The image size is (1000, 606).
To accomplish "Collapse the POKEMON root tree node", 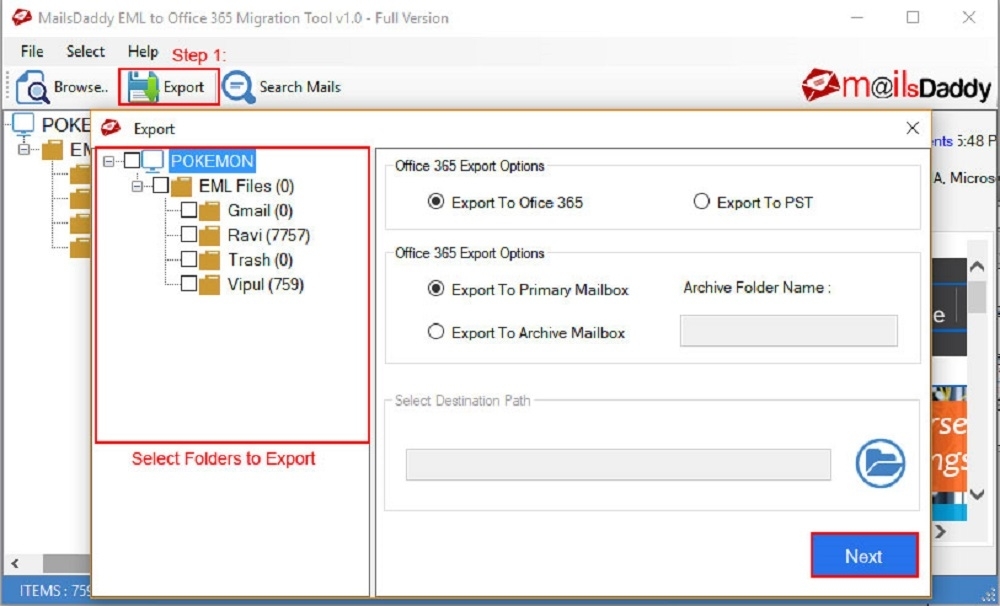I will (x=108, y=161).
